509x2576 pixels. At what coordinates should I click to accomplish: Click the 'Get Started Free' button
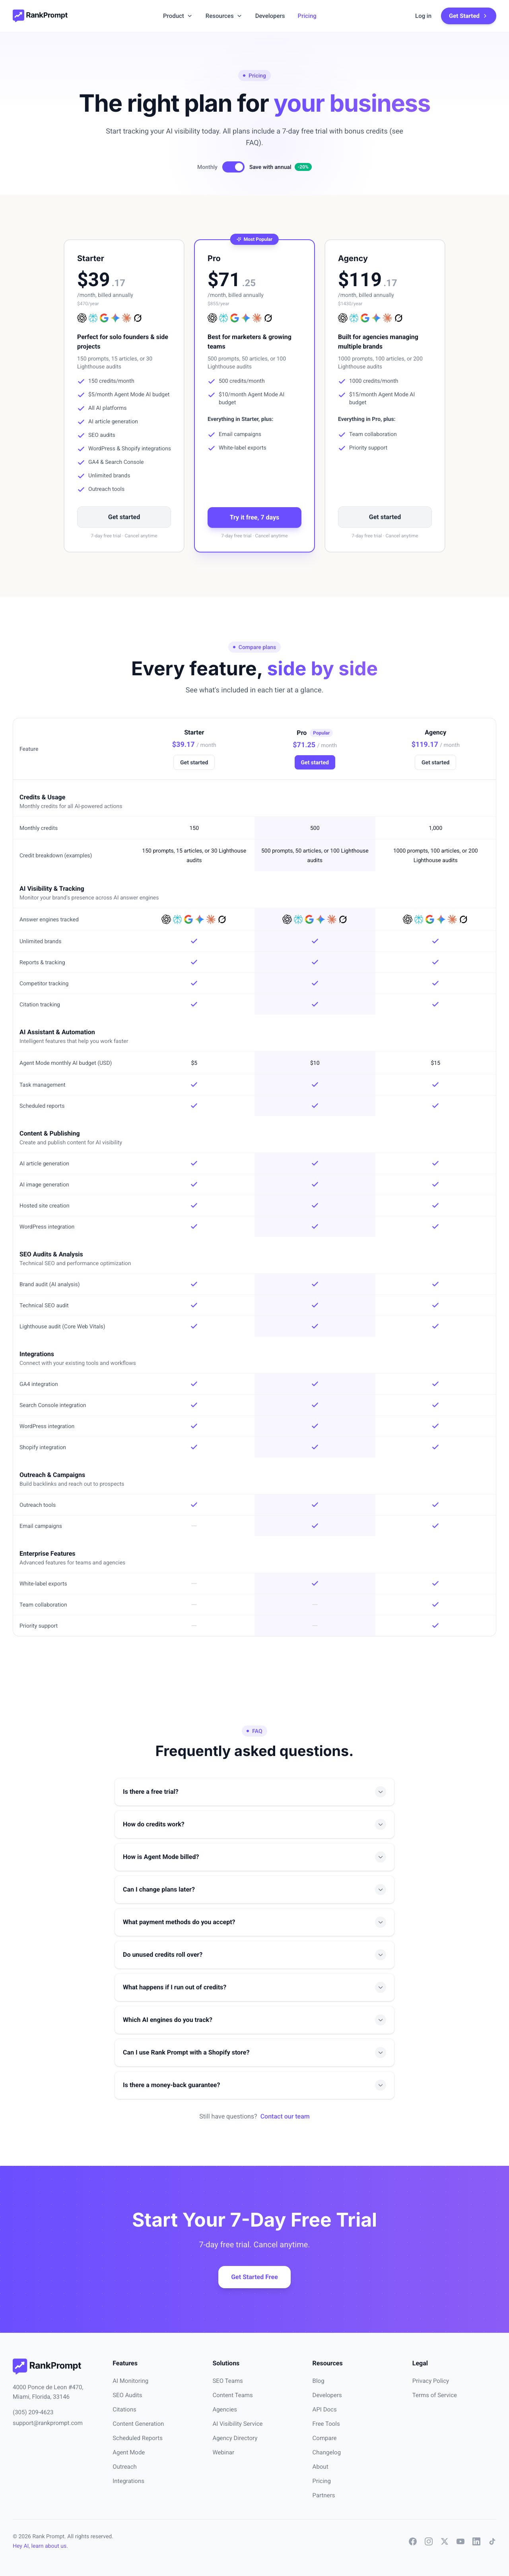click(254, 2277)
